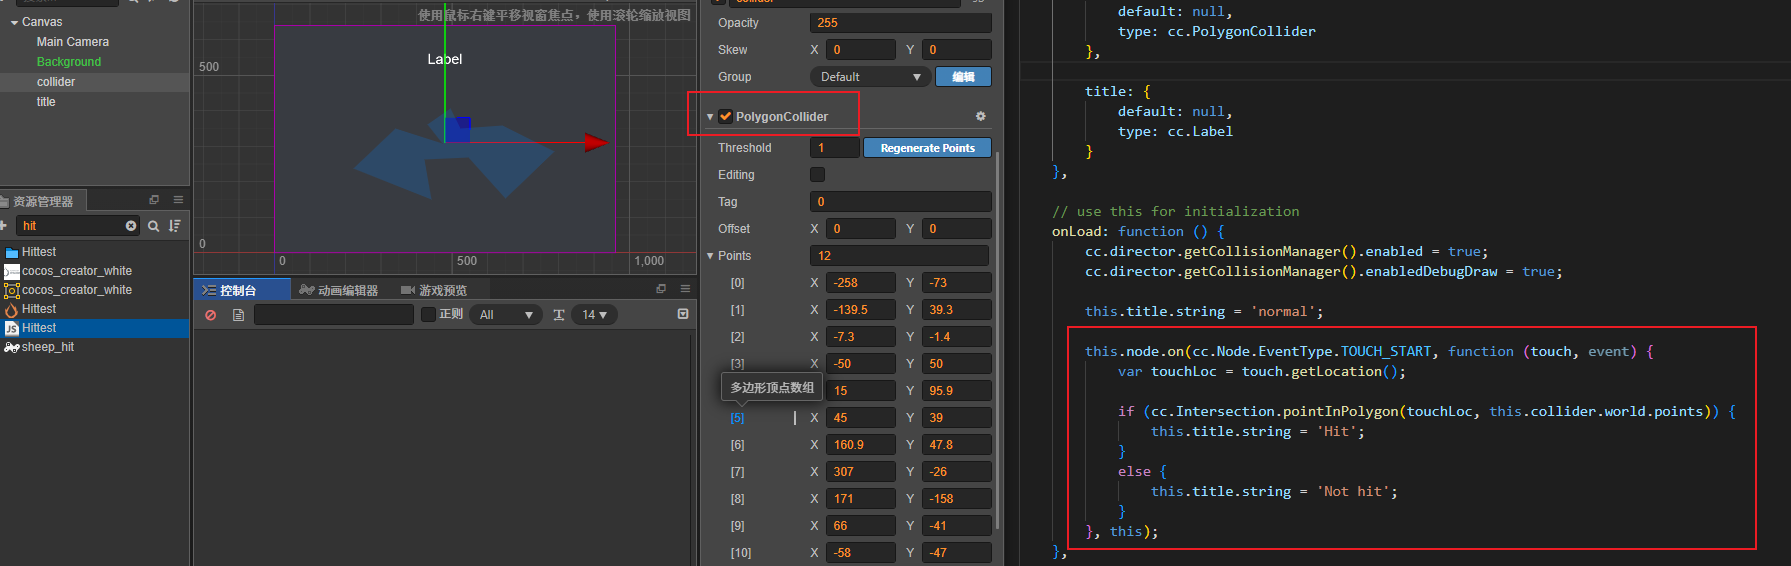Viewport: 1791px width, 566px height.
Task: Pop out the assets panel
Action: 154,200
